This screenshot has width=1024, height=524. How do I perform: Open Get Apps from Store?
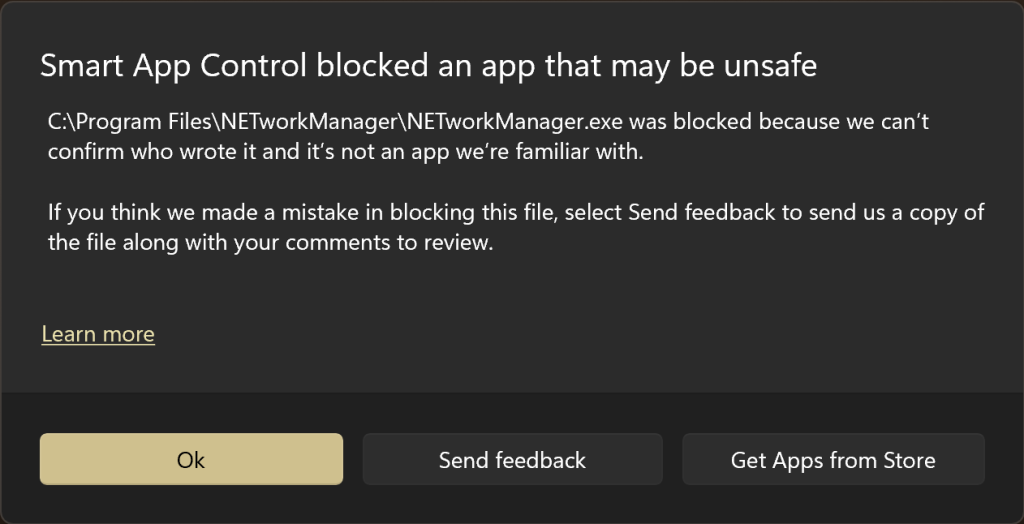833,460
